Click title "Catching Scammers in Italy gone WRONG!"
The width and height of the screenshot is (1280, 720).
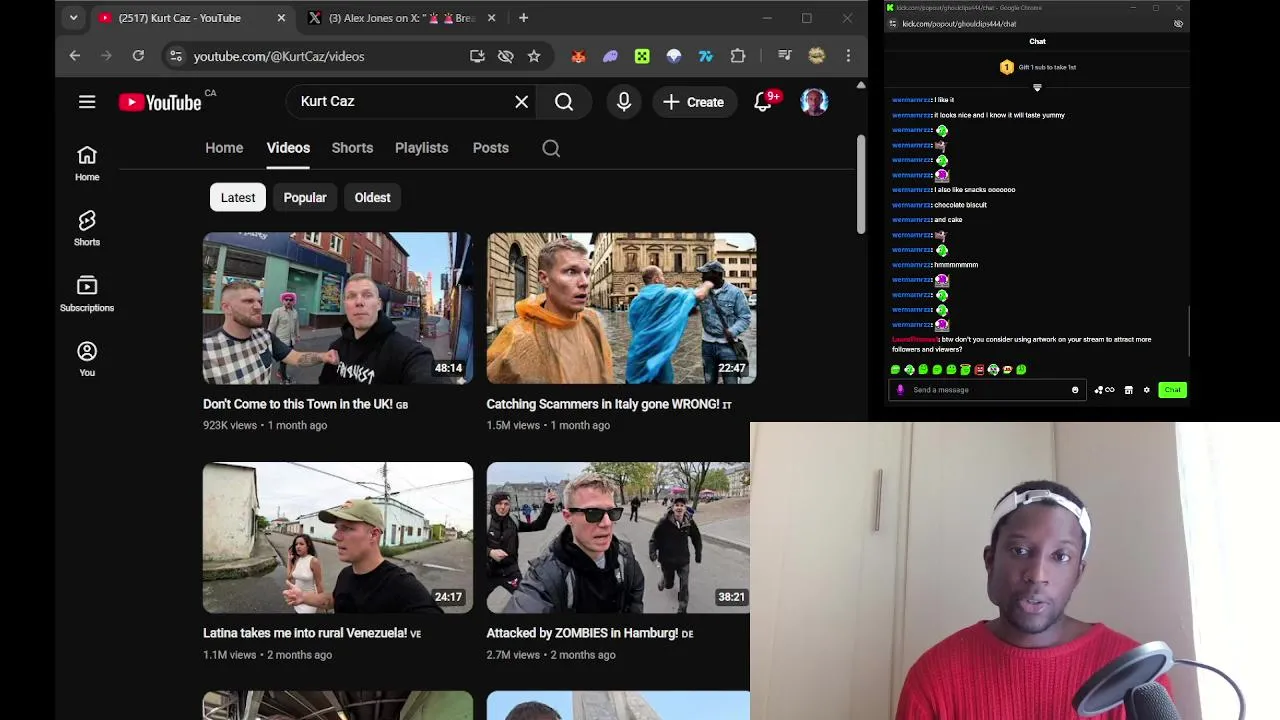603,404
